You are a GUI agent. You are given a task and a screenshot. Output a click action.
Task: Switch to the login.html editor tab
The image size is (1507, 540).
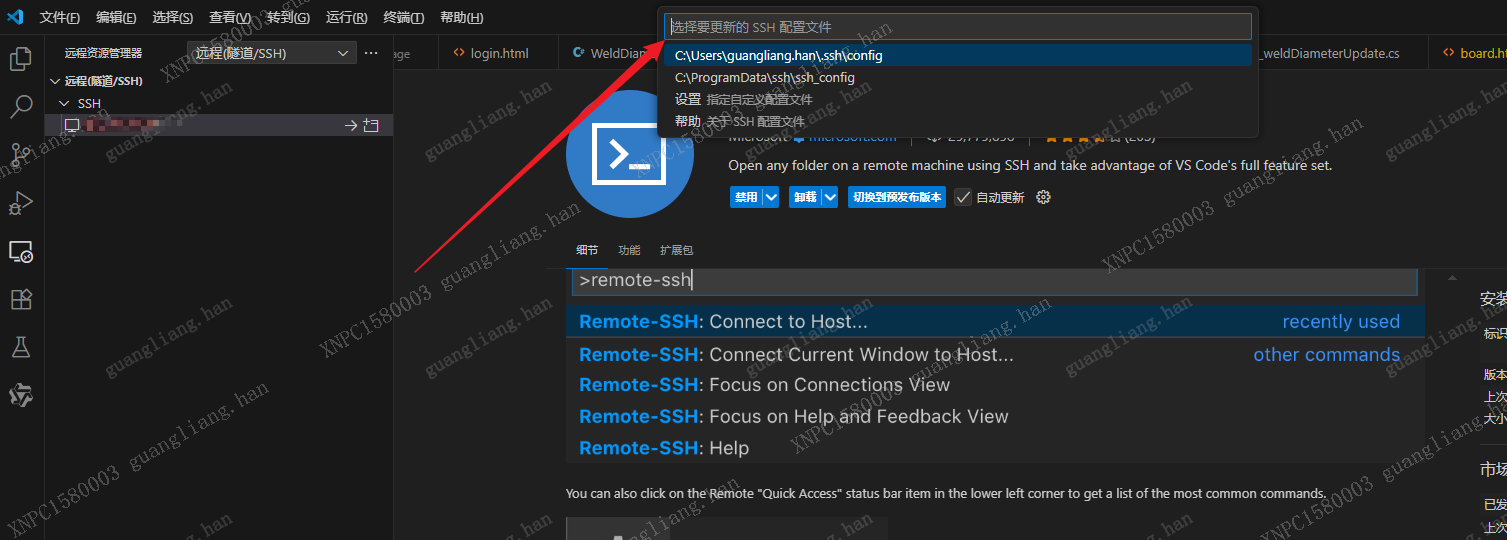pyautogui.click(x=498, y=53)
